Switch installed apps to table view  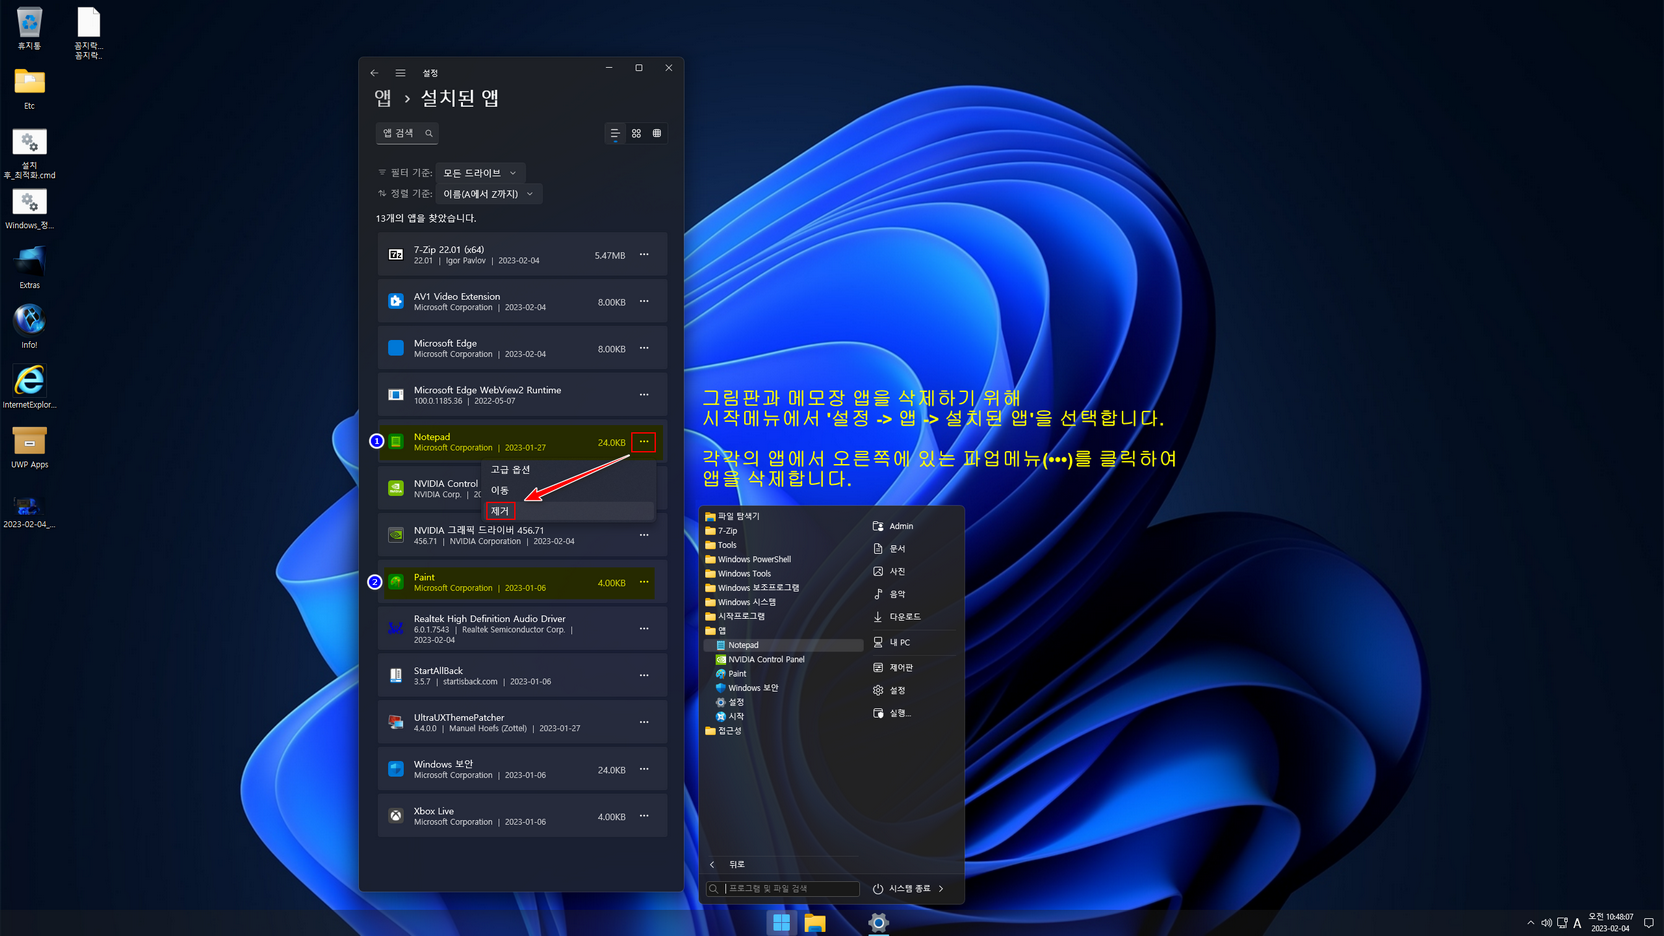coord(657,133)
